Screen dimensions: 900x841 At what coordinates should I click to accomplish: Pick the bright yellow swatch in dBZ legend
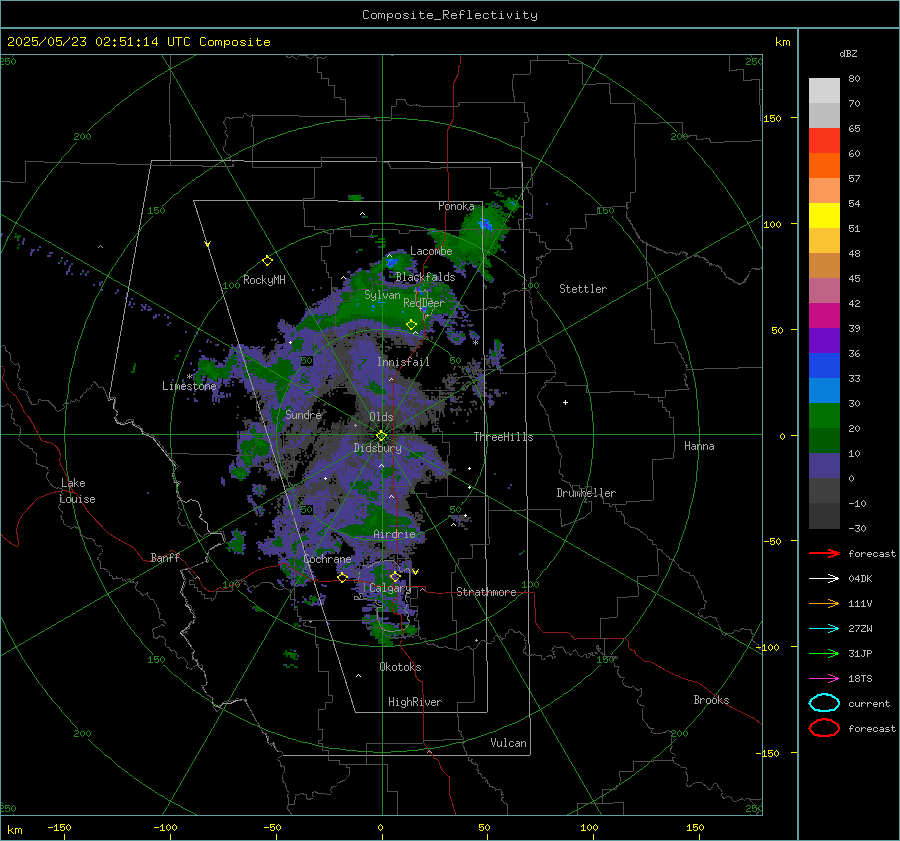(x=824, y=216)
